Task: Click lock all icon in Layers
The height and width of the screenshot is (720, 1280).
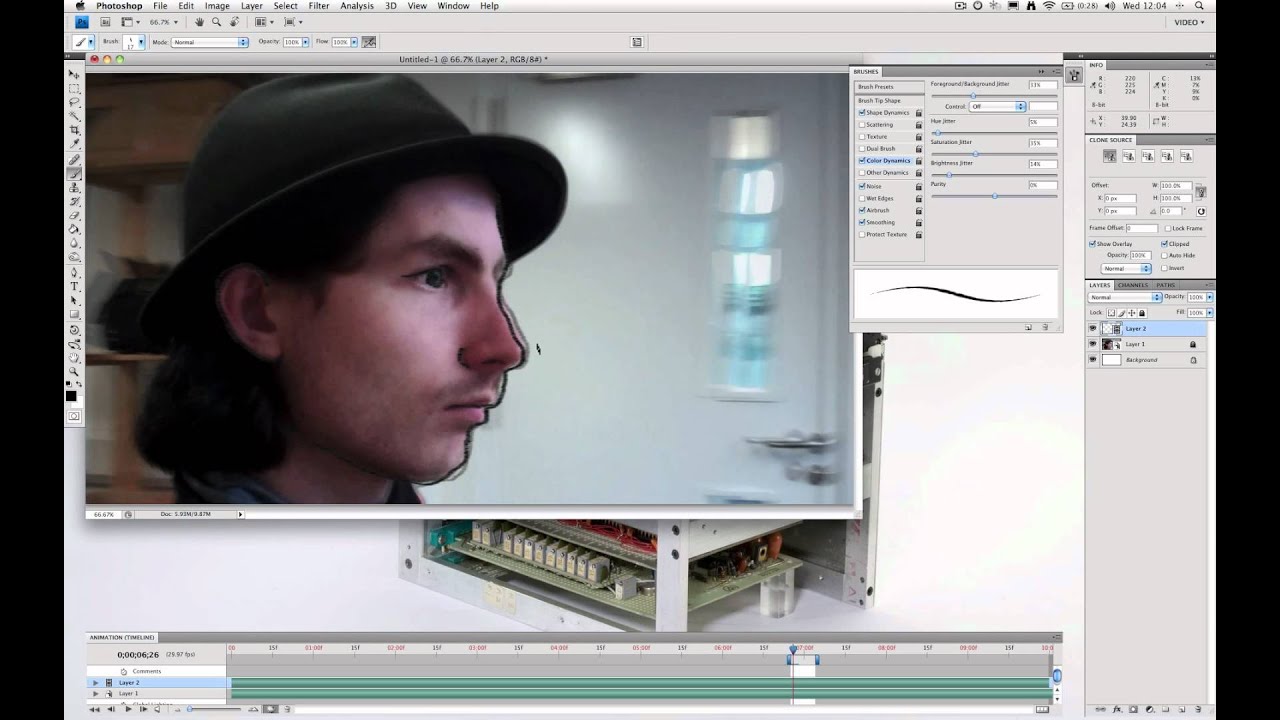Action: (x=1142, y=313)
